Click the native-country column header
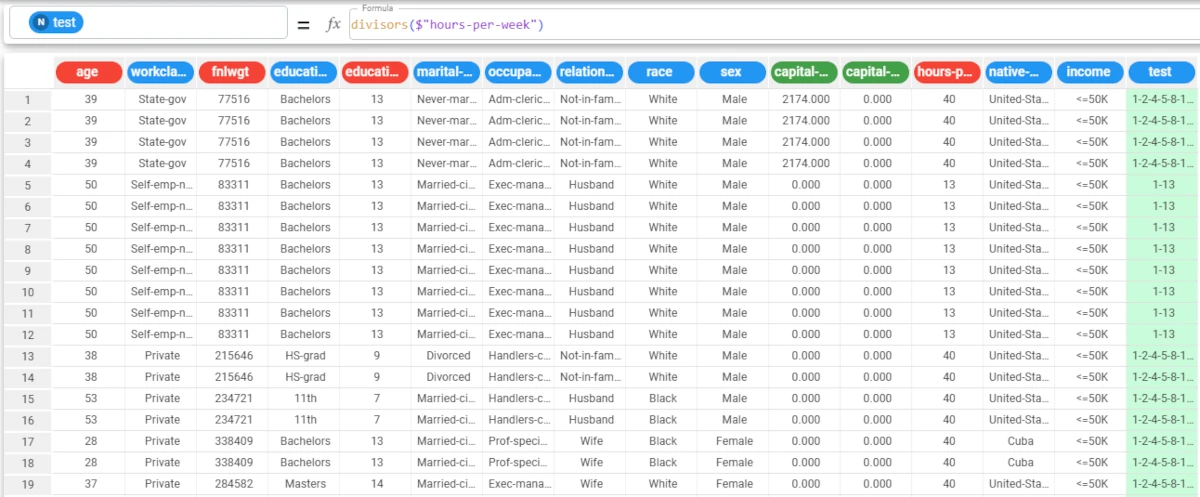 click(x=1017, y=72)
